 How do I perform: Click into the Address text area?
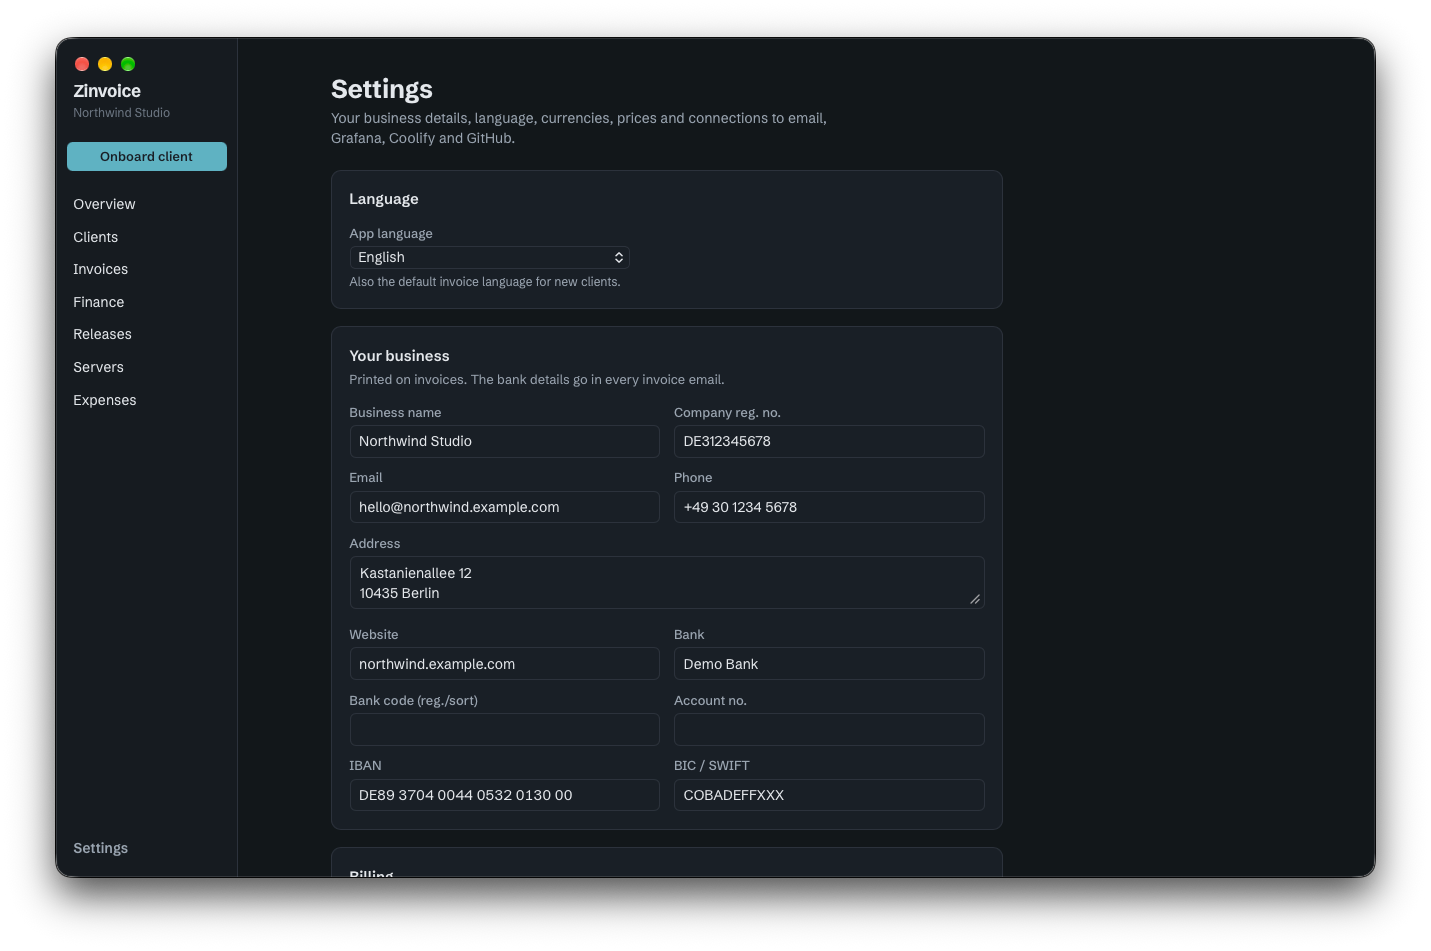point(667,583)
